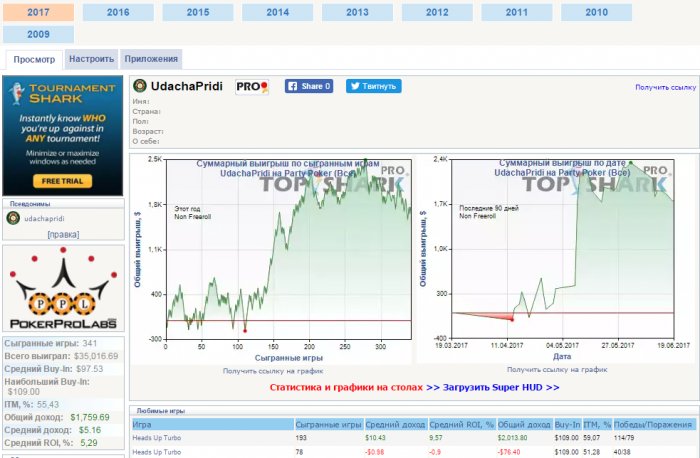This screenshot has height=458, width=700.
Task: Sort favorite games table by ITM, % column header
Action: point(597,425)
